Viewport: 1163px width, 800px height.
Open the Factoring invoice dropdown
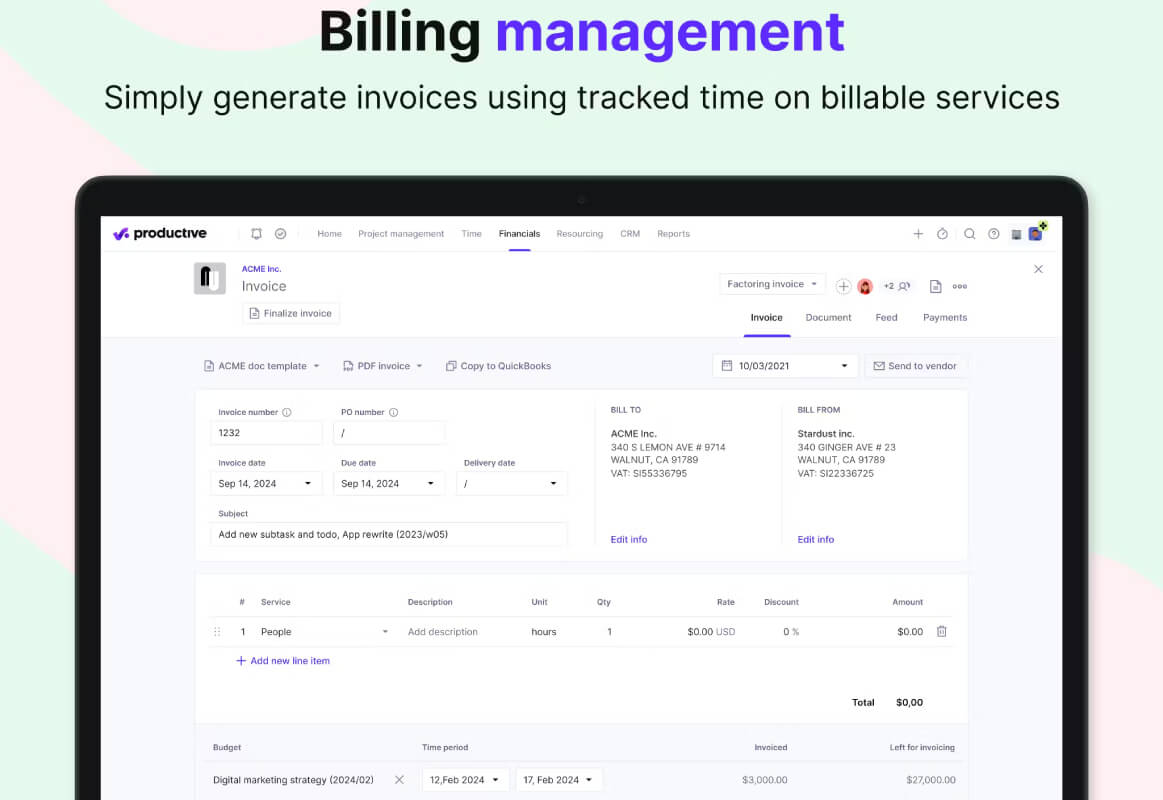771,284
